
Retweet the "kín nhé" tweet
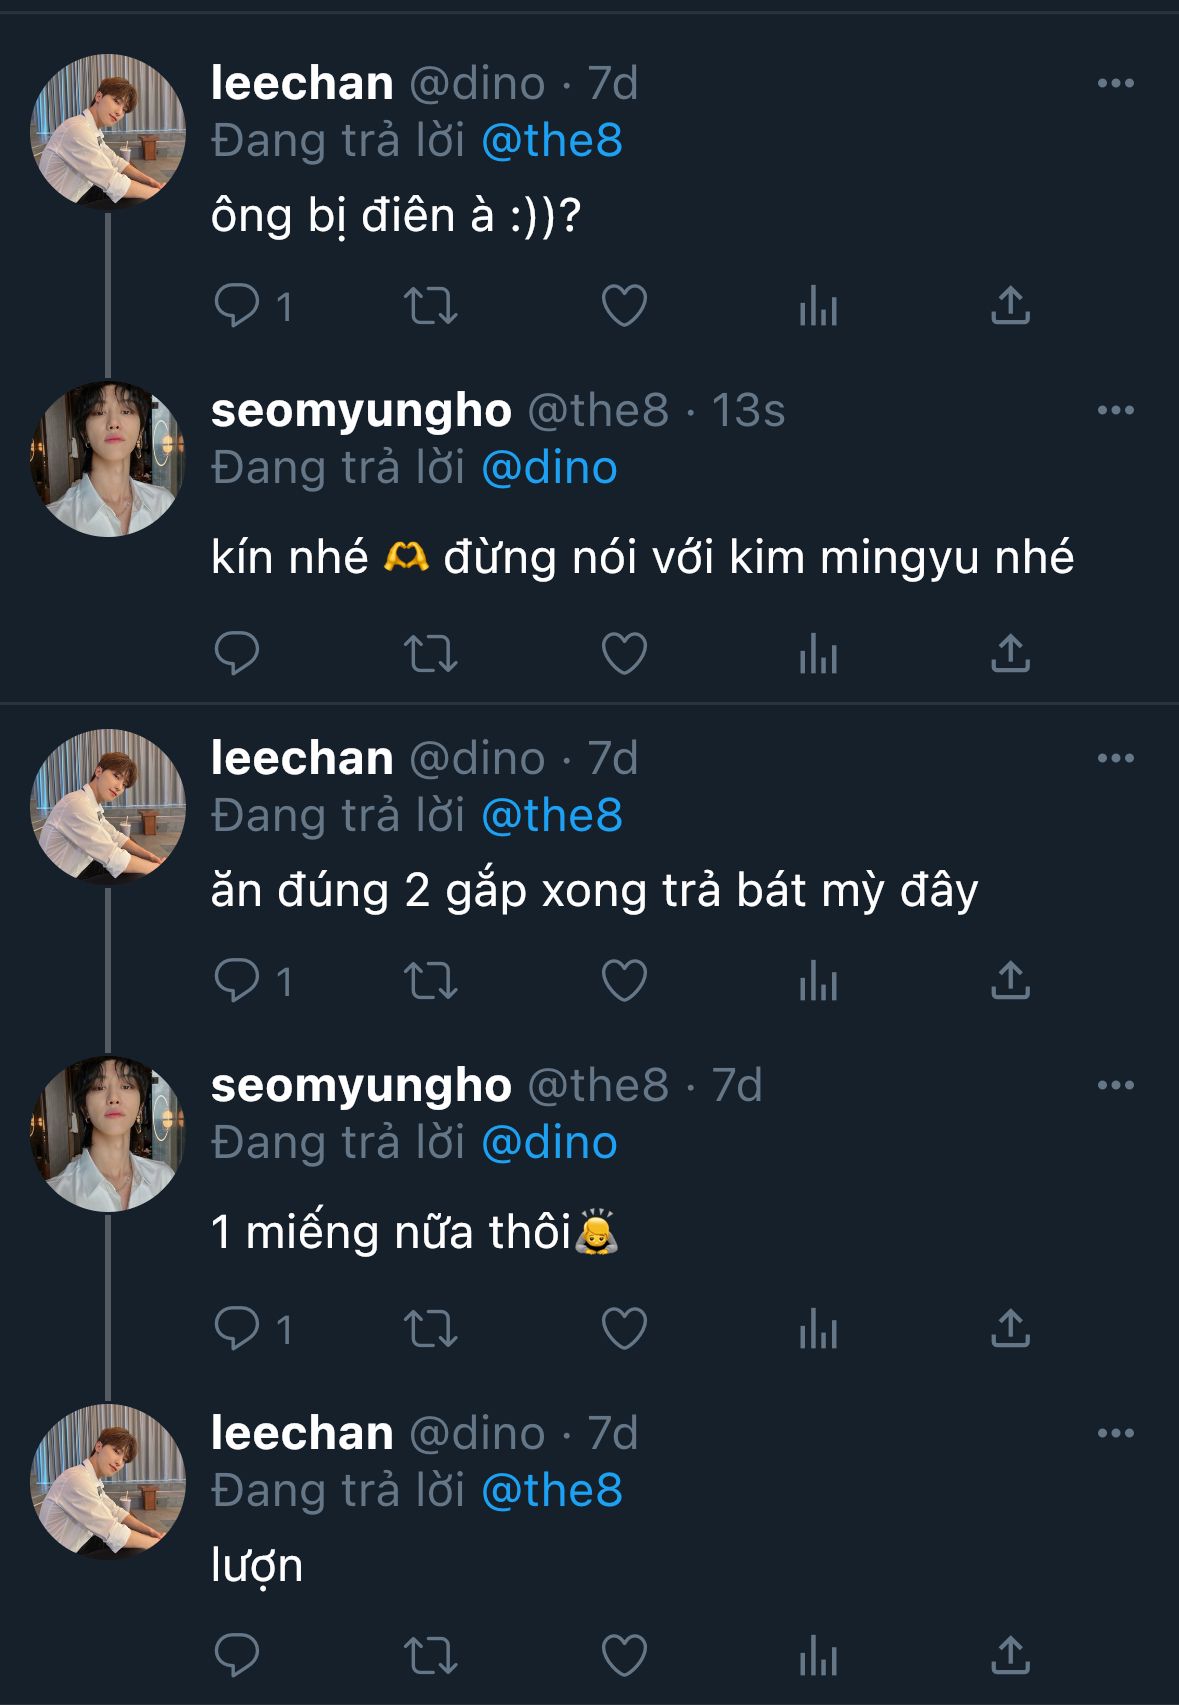point(431,654)
